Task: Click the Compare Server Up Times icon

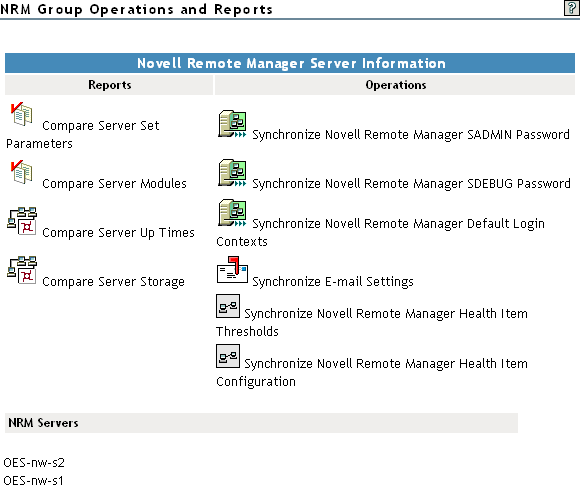Action: [22, 221]
